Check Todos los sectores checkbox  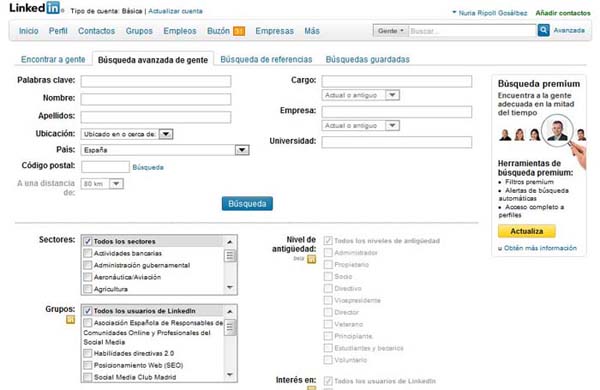pos(88,241)
